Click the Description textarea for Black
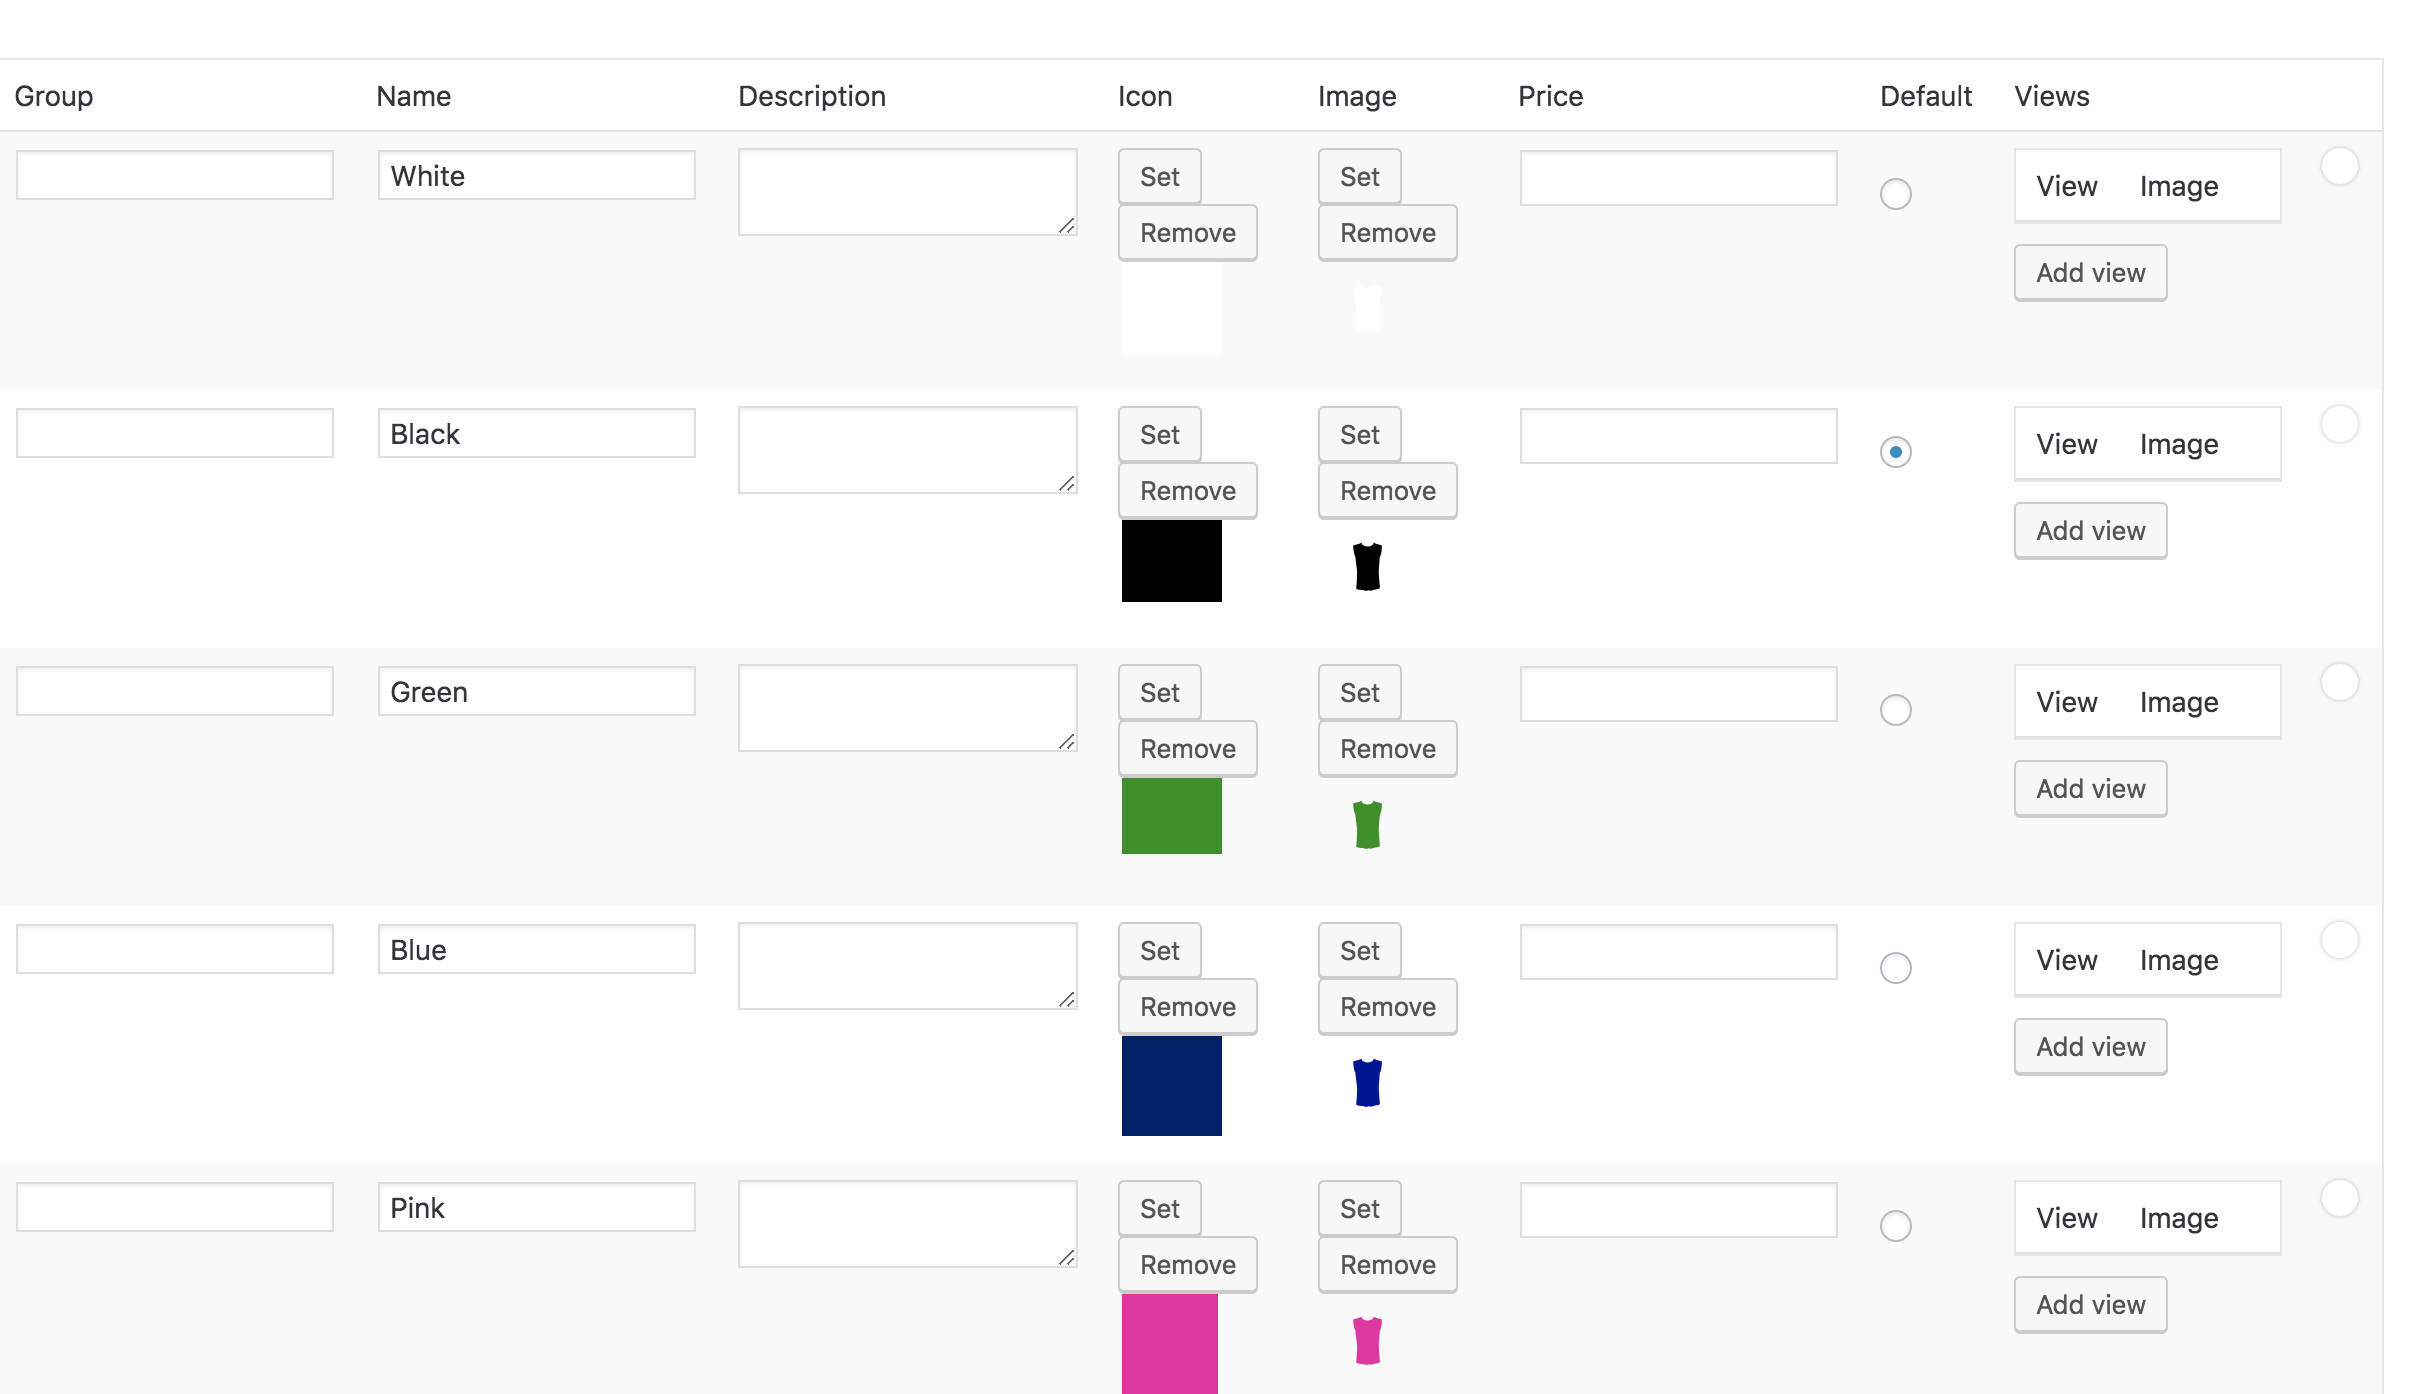The width and height of the screenshot is (2410, 1394). click(906, 450)
